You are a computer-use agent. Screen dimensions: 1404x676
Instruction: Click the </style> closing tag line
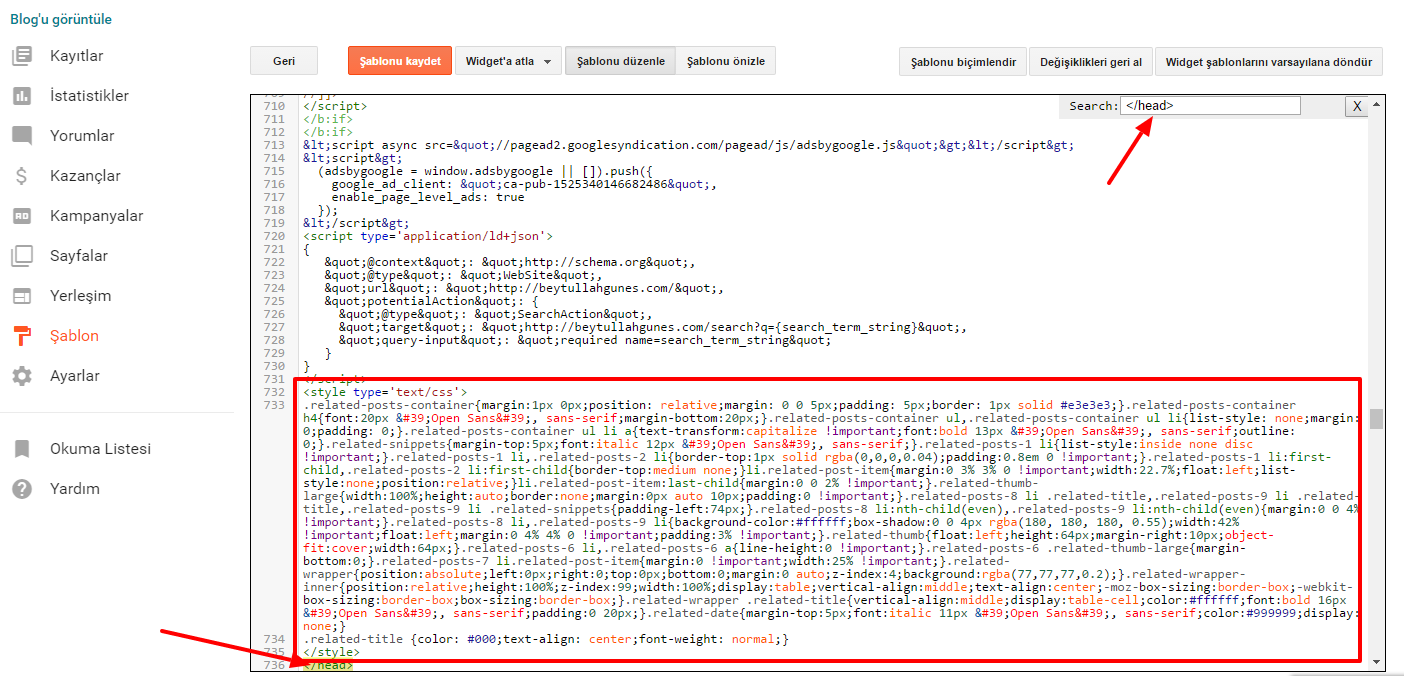click(332, 652)
